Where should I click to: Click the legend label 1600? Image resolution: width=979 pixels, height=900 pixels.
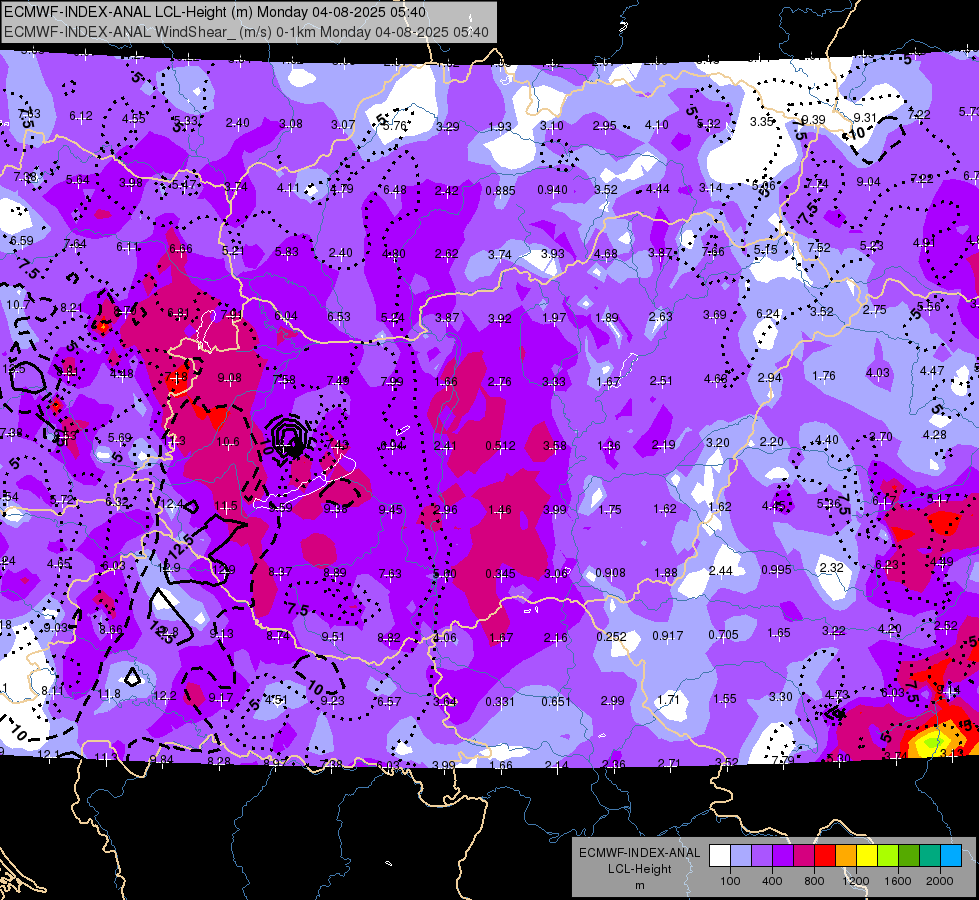[897, 881]
